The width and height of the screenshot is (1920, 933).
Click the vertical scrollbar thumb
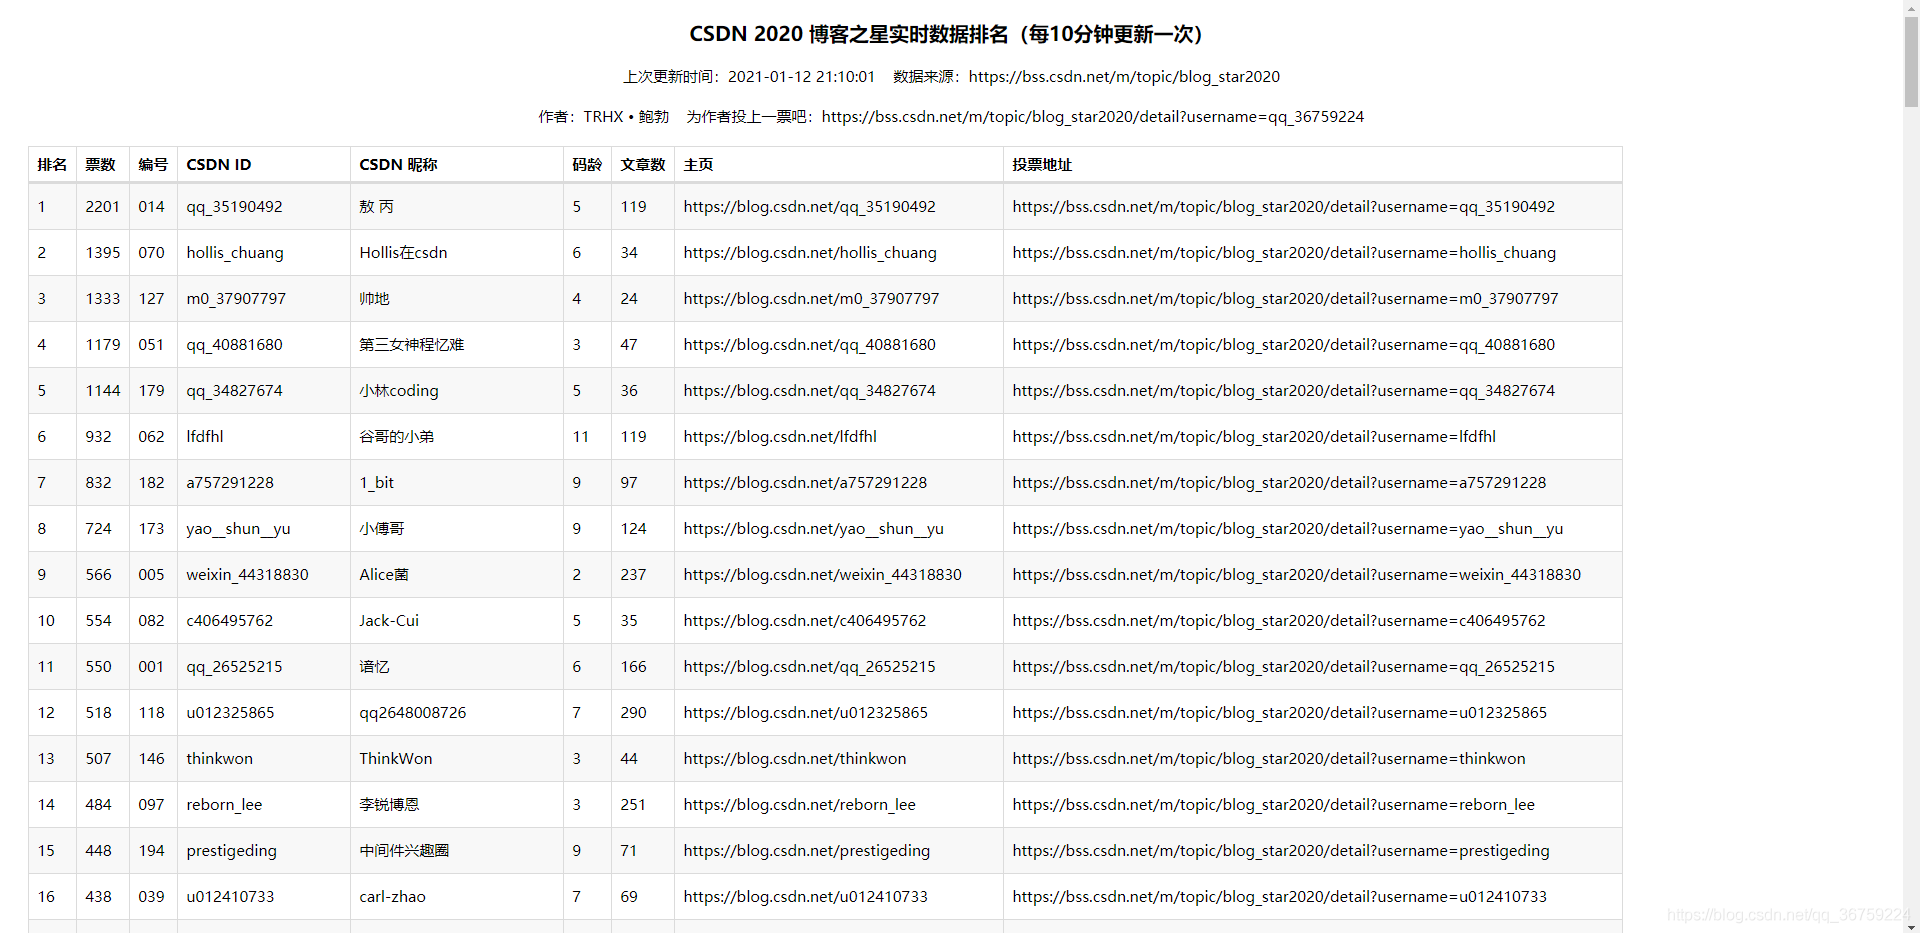coord(1911,61)
